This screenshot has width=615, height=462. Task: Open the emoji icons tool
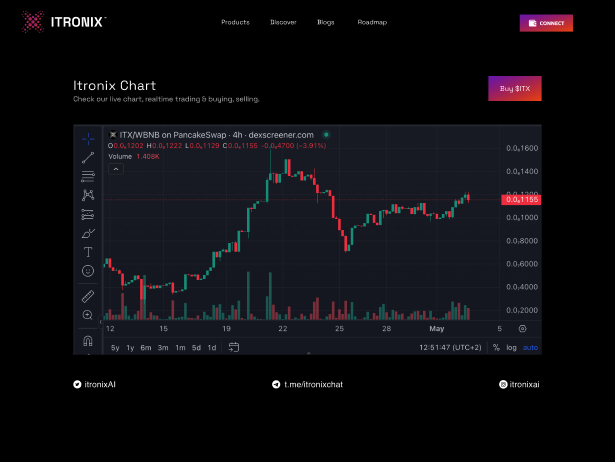coord(88,271)
